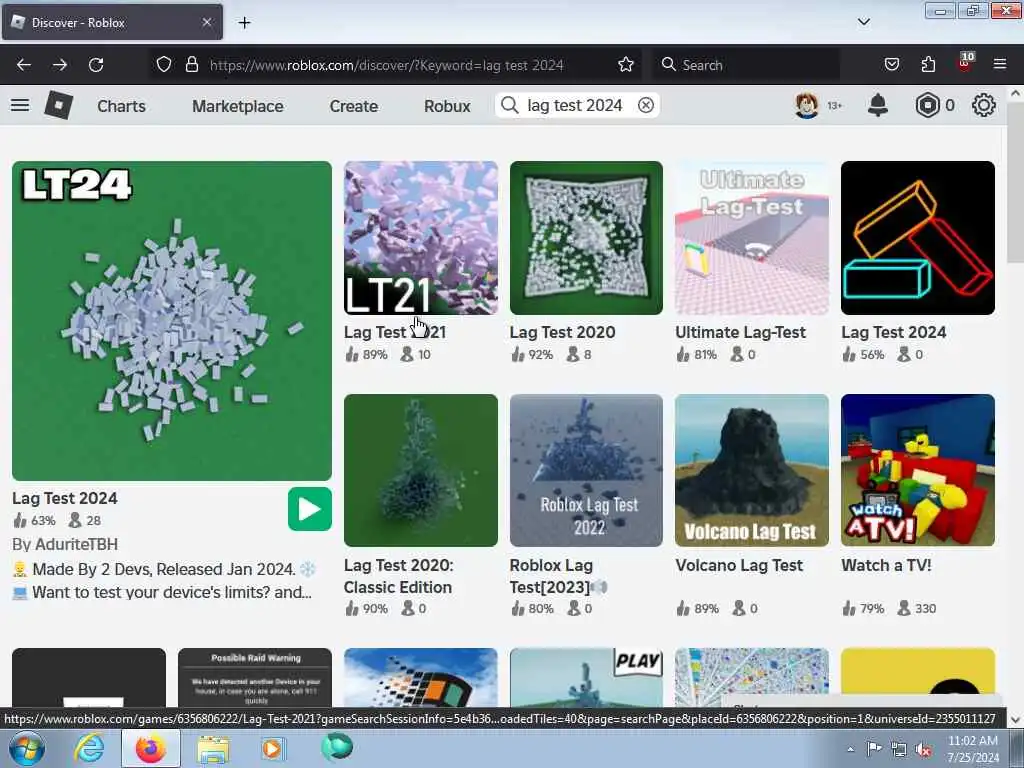Viewport: 1024px width, 768px height.
Task: Click the 'Ultimate Lag-Test' title link
Action: point(741,332)
